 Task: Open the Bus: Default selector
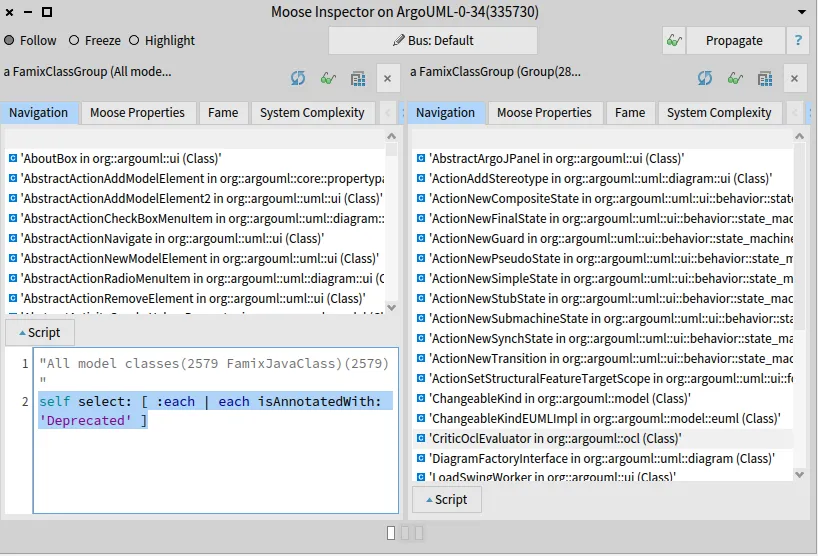coord(432,41)
